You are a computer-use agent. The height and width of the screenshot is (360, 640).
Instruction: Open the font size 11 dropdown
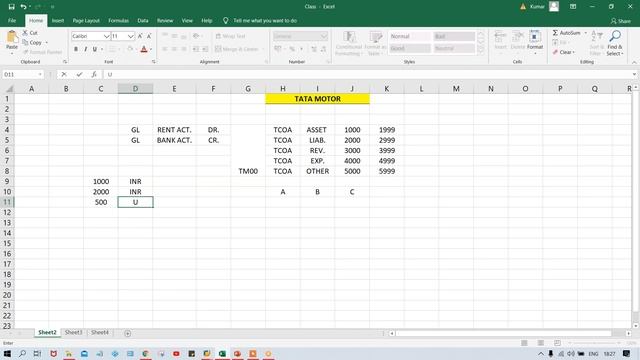point(131,36)
